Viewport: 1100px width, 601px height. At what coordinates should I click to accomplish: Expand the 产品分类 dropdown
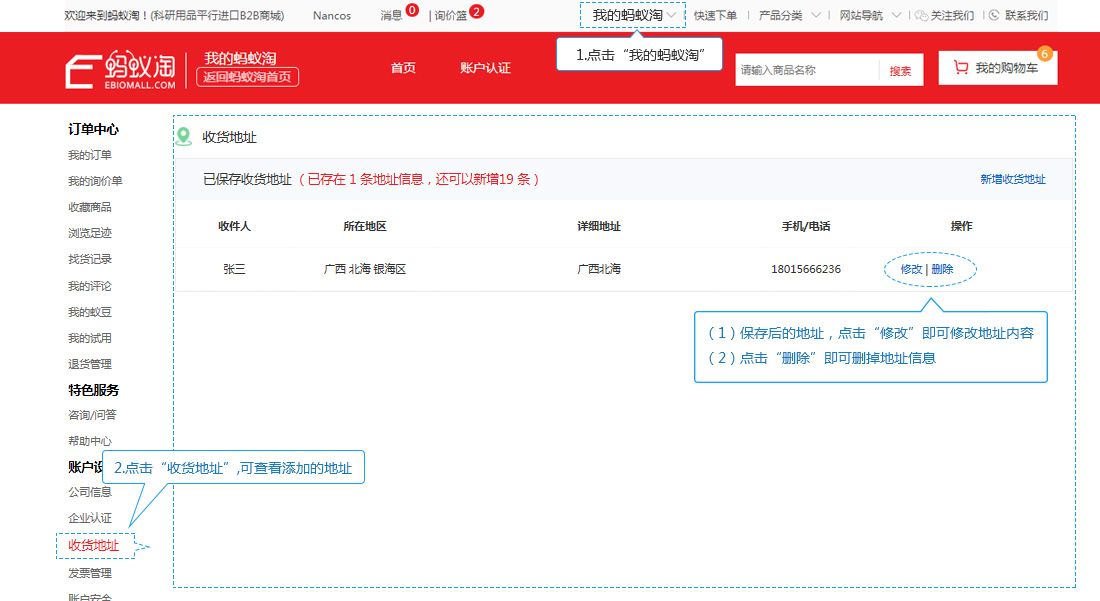(789, 15)
